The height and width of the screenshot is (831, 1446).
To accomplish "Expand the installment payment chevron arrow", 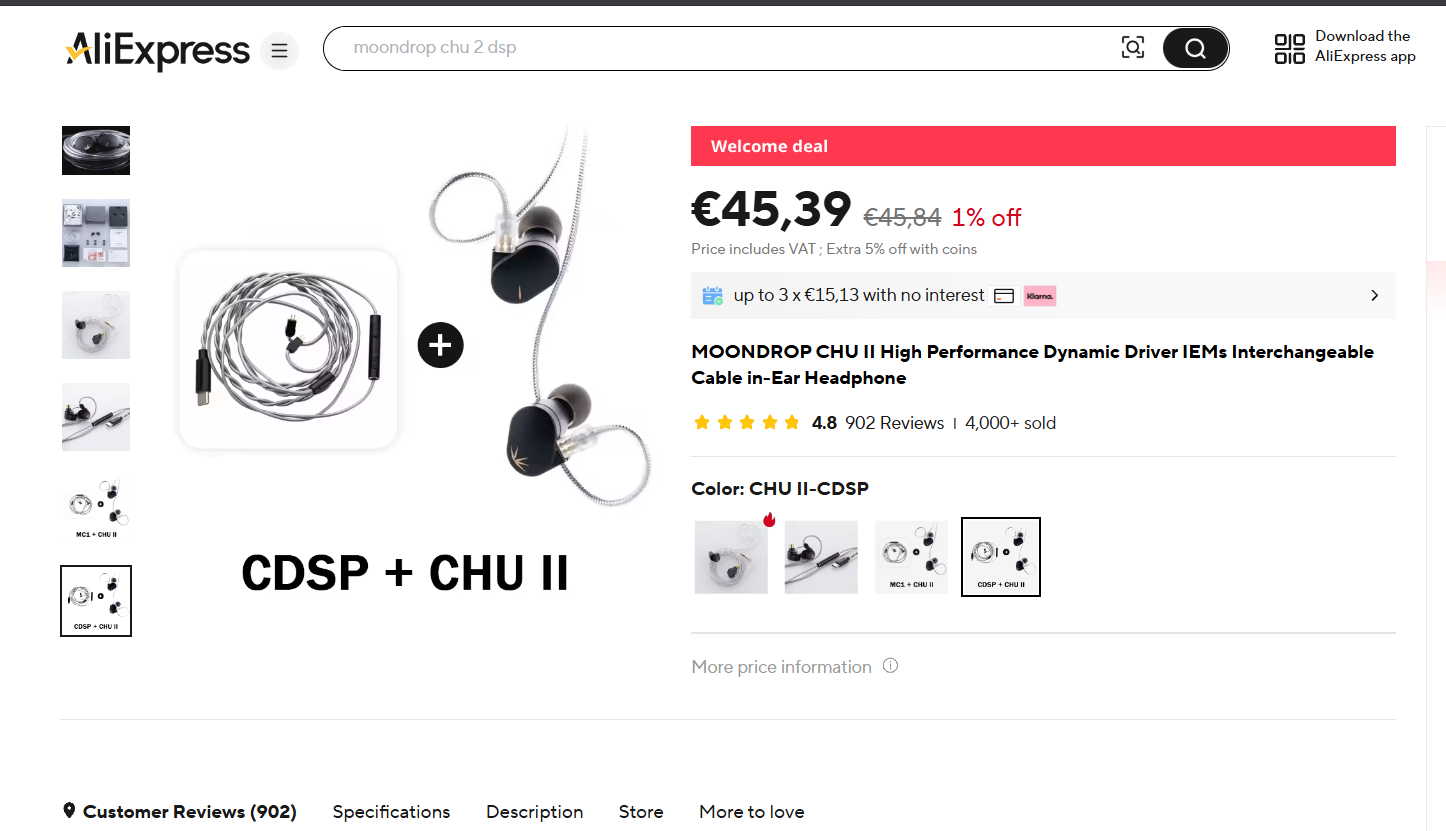I will [x=1374, y=296].
